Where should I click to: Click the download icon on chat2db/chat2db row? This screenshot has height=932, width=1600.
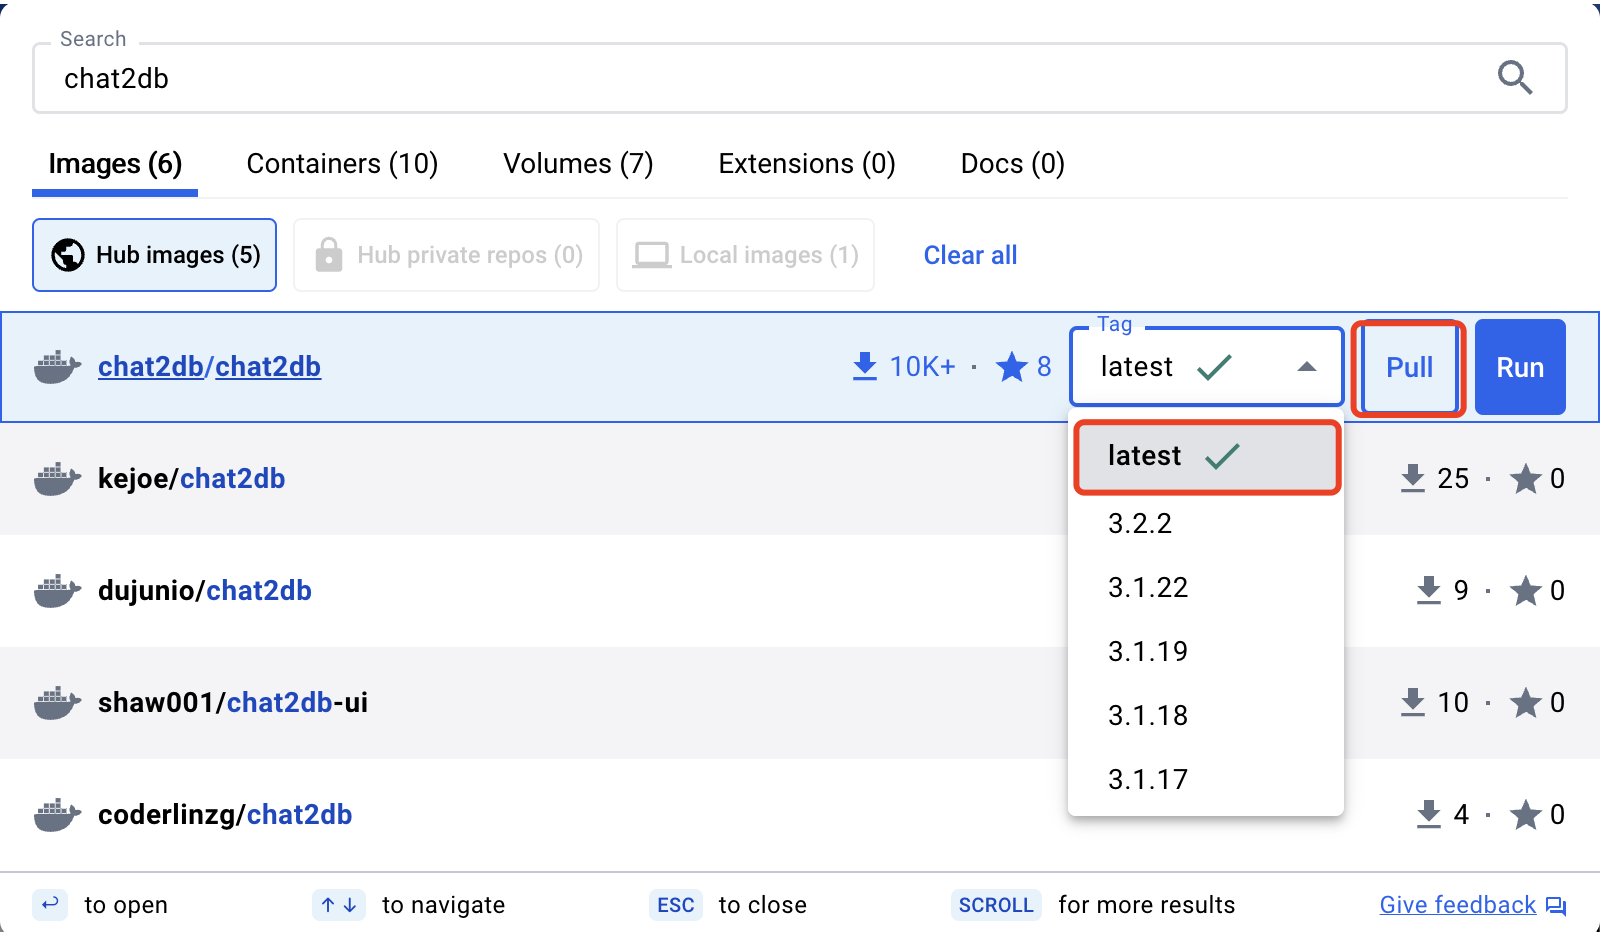point(864,367)
